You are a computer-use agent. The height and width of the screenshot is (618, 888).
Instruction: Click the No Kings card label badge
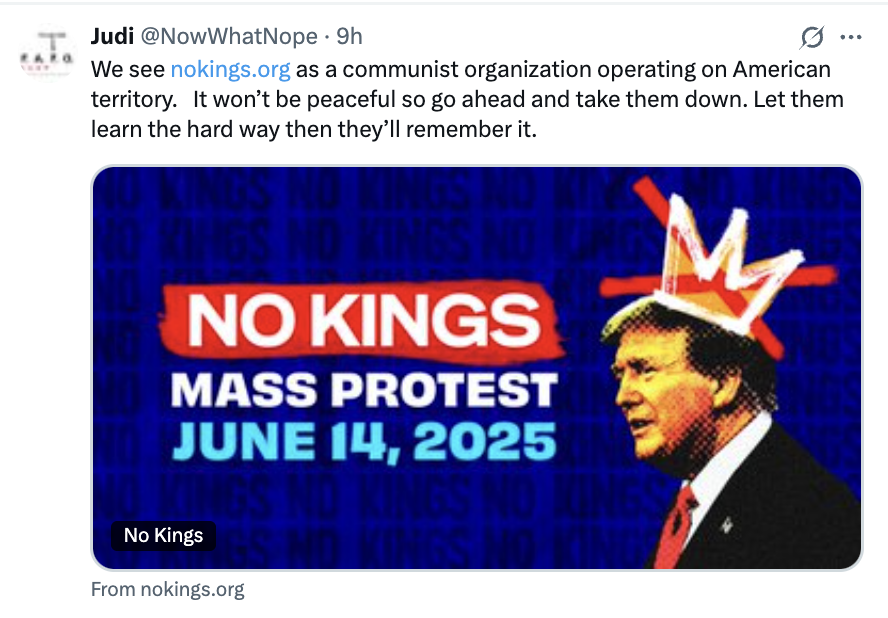(x=163, y=536)
